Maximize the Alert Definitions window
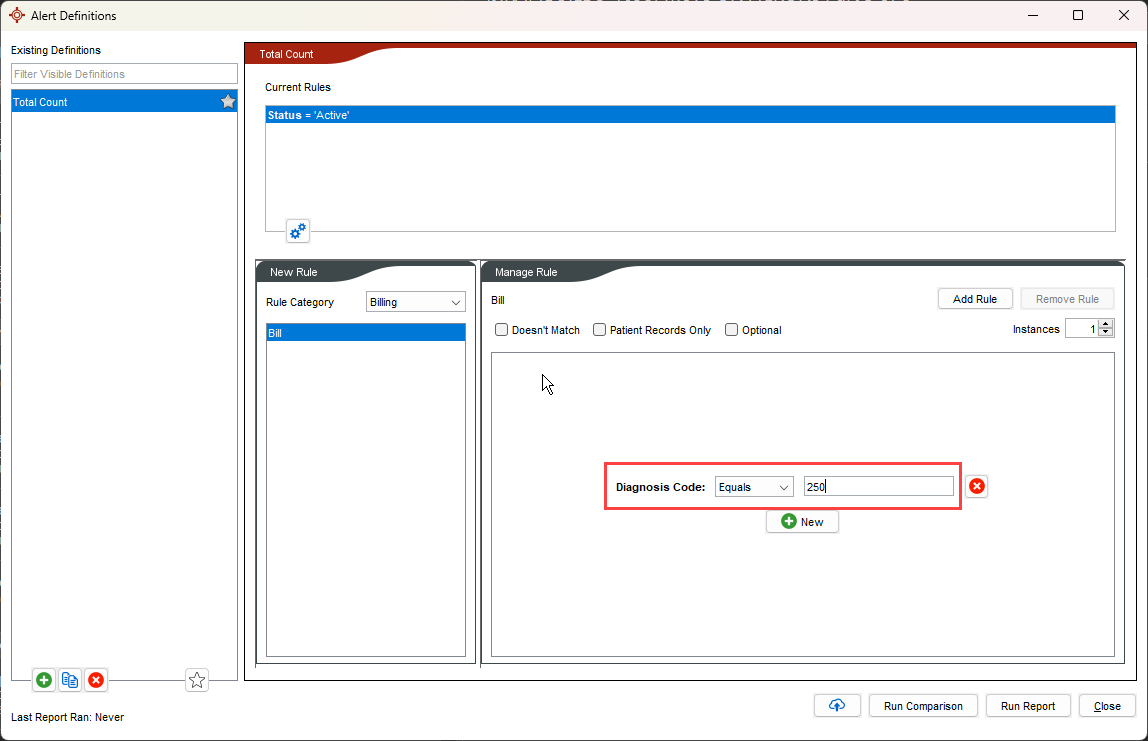This screenshot has height=741, width=1148. point(1078,15)
